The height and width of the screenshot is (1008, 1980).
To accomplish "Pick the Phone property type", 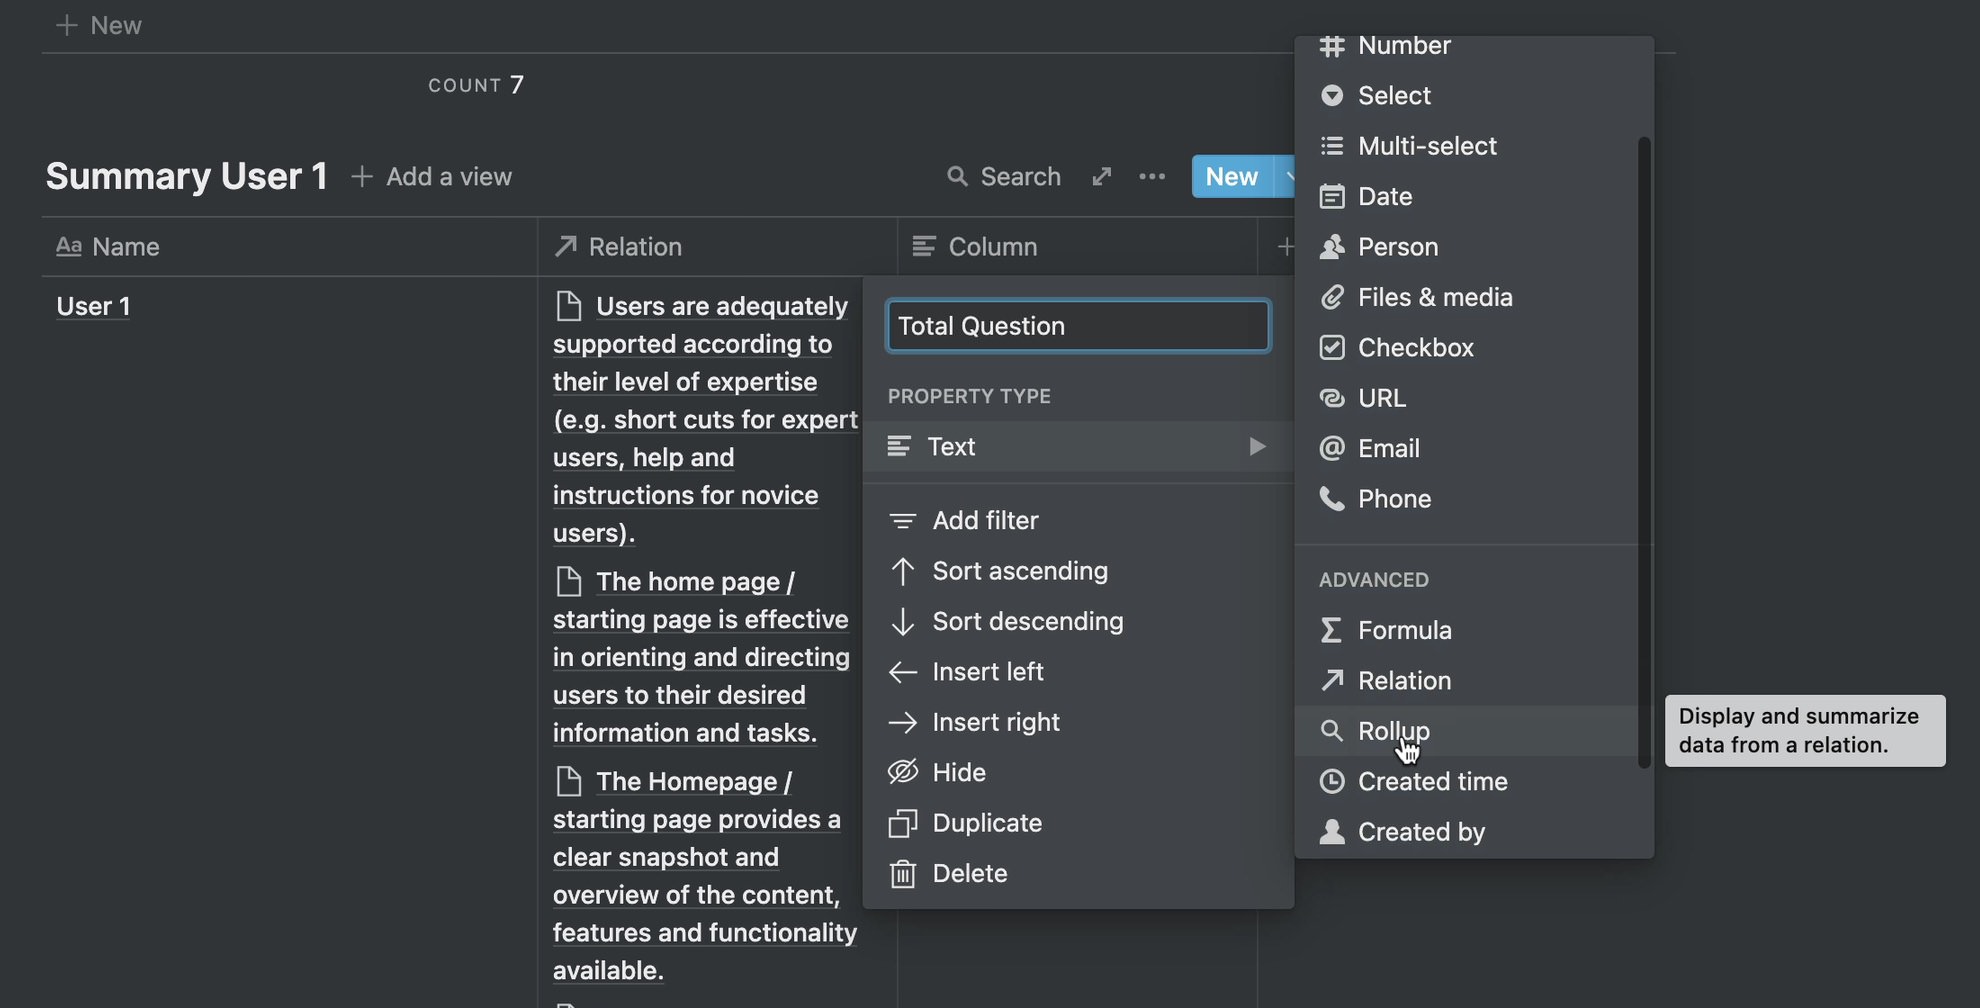I will (1393, 499).
